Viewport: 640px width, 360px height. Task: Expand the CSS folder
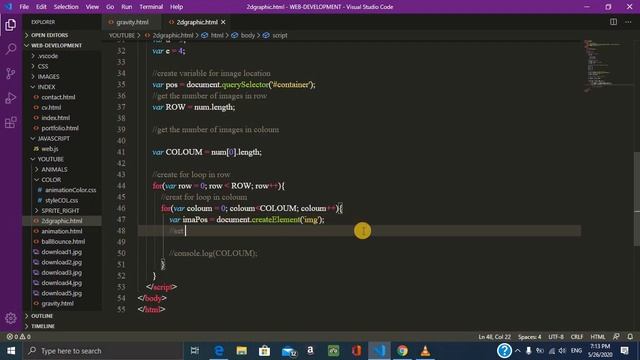[x=62, y=66]
